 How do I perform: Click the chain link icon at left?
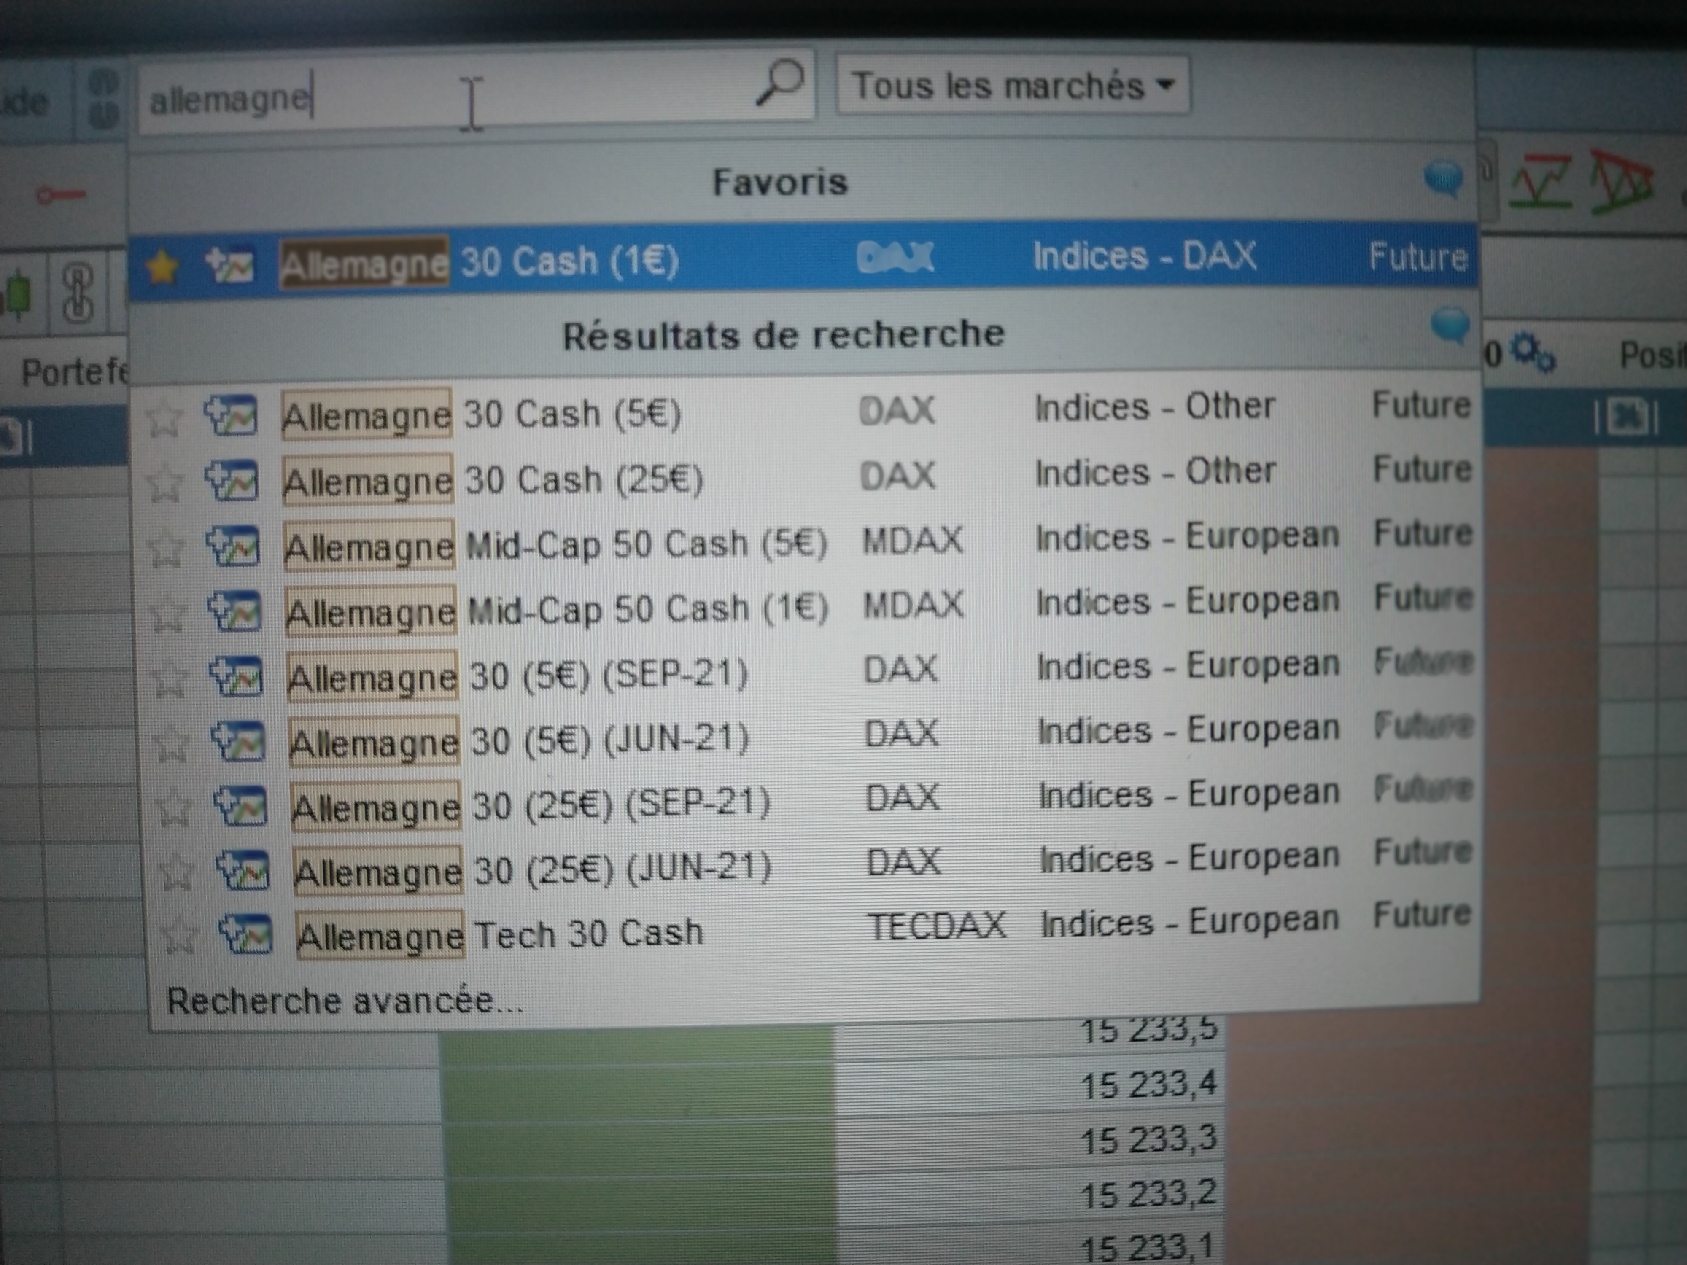tap(78, 293)
